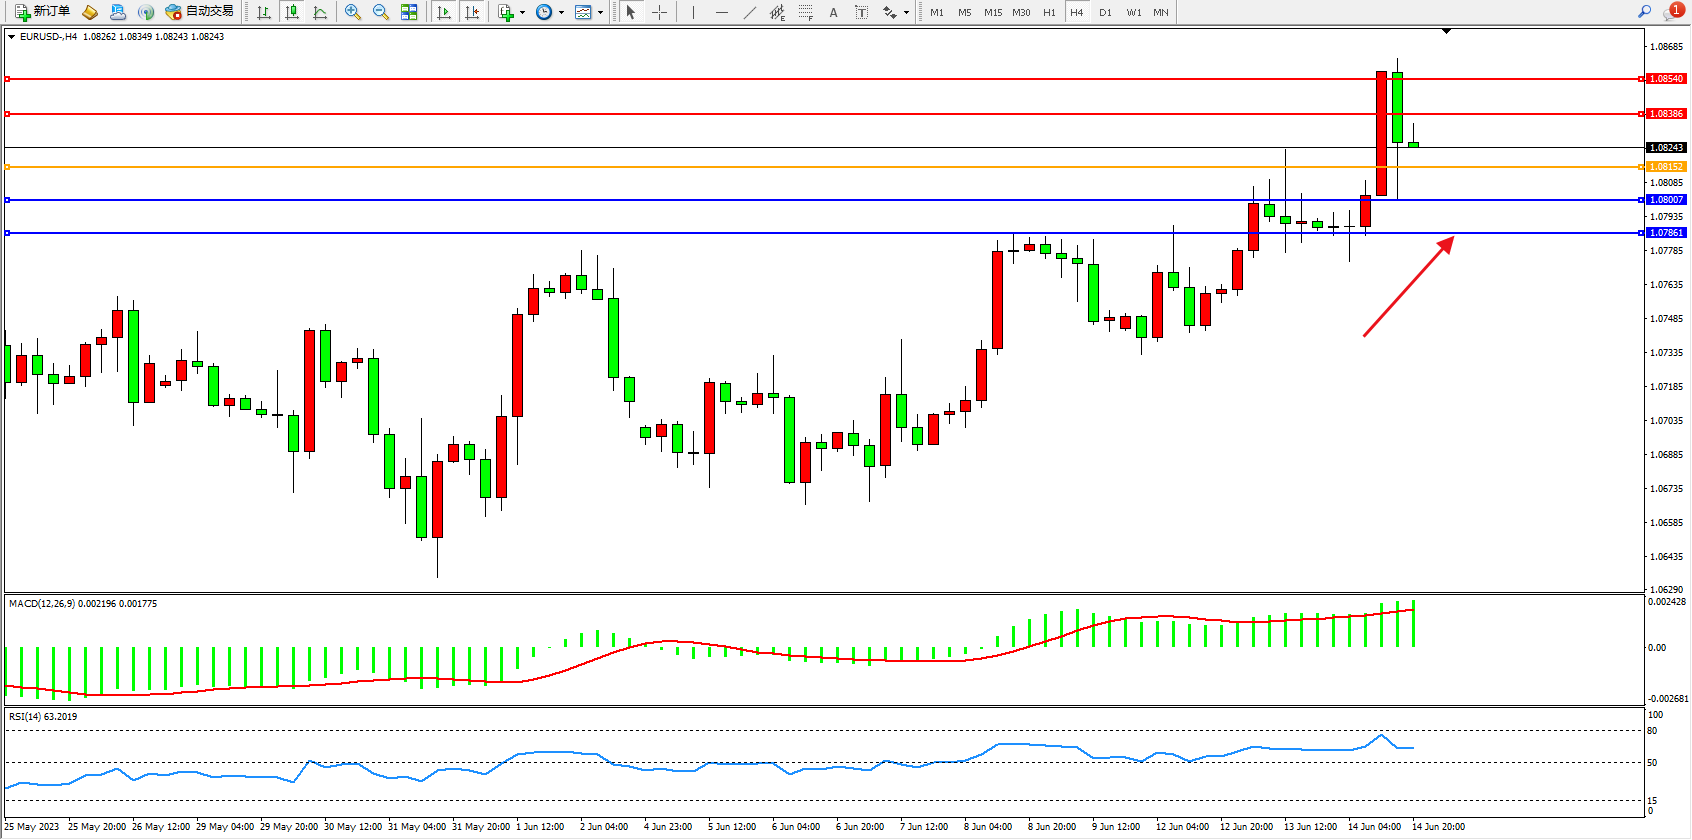
Task: Click the New Order (新订单) button
Action: (42, 12)
